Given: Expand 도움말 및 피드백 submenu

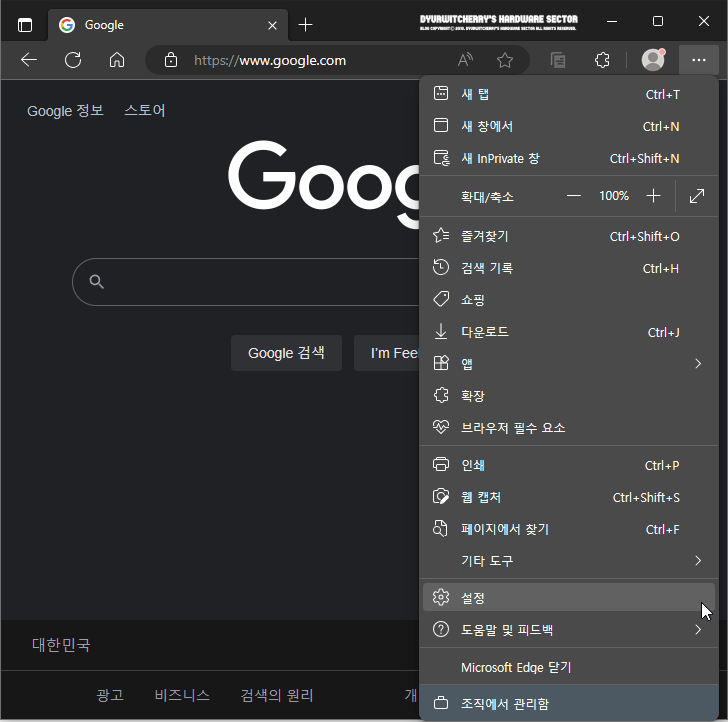Looking at the screenshot, I should (569, 630).
